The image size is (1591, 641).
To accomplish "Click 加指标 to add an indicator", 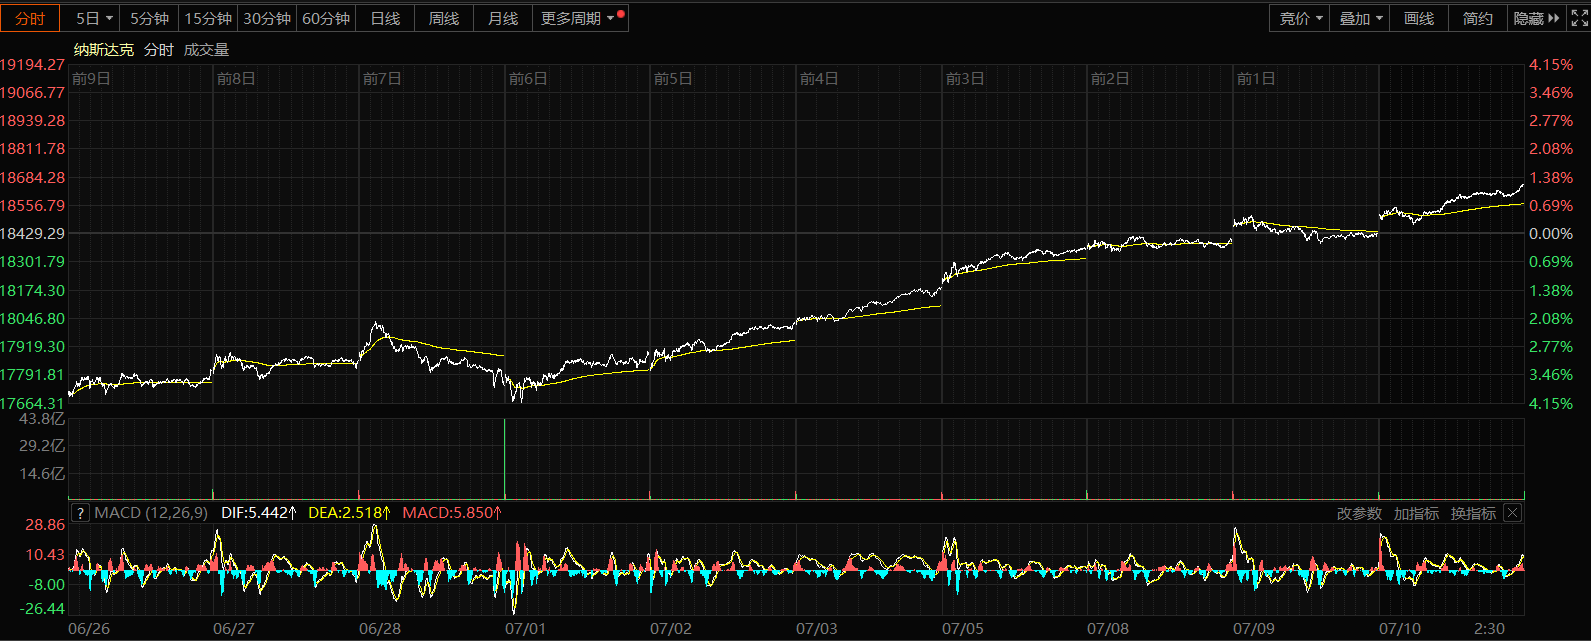I will coord(1416,513).
